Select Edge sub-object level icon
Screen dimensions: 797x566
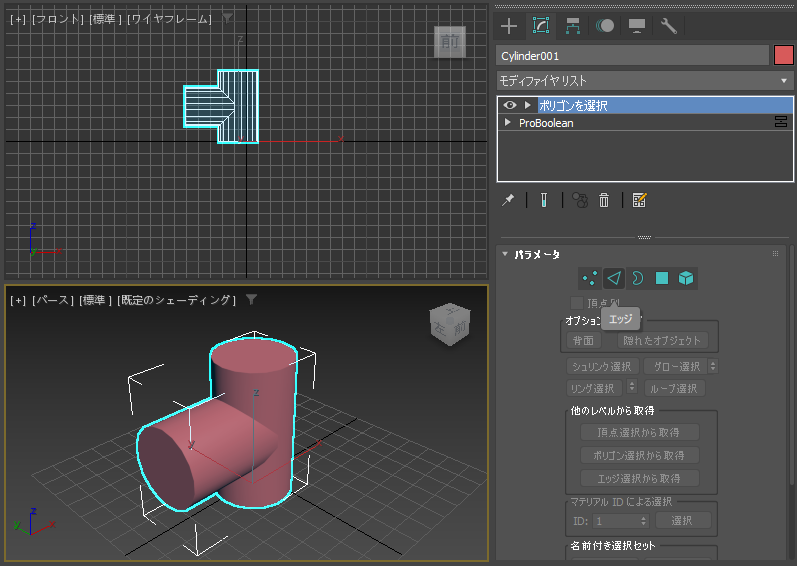(614, 278)
